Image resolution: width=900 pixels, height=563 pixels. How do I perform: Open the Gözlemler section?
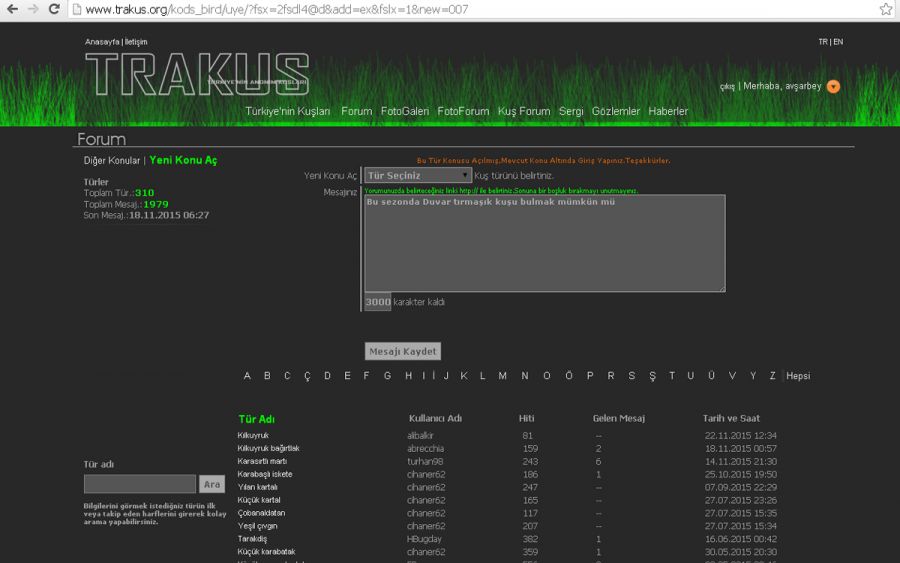[615, 112]
